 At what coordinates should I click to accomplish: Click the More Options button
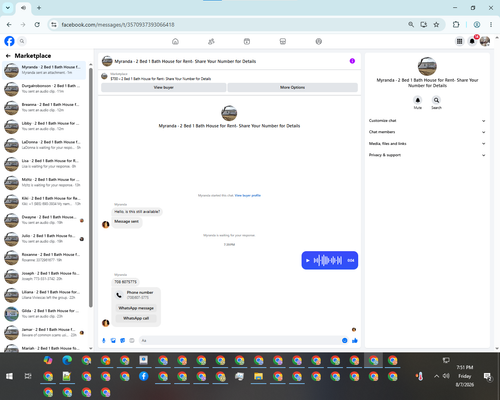tap(292, 87)
